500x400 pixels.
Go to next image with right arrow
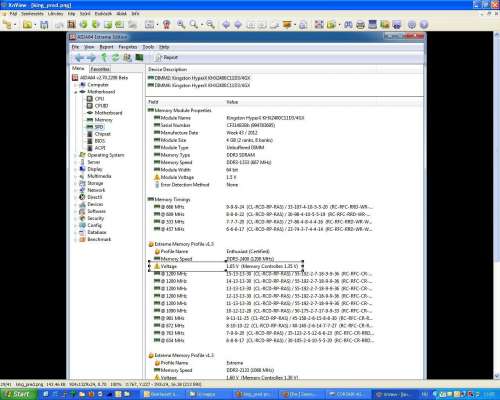tap(238, 24)
